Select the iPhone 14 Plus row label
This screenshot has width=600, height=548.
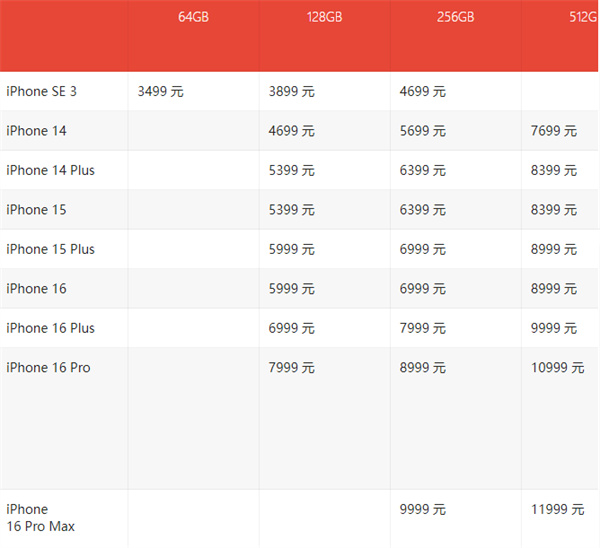tap(50, 170)
